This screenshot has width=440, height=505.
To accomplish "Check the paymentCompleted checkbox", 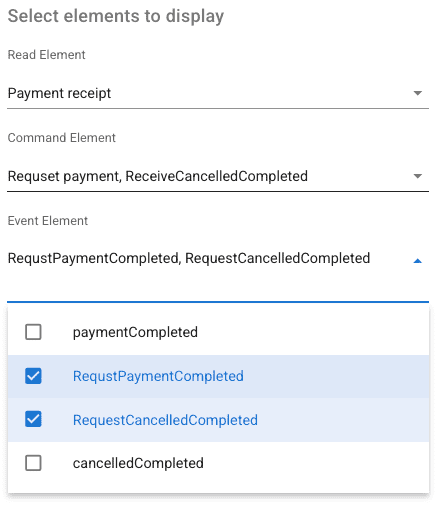I will click(x=33, y=332).
